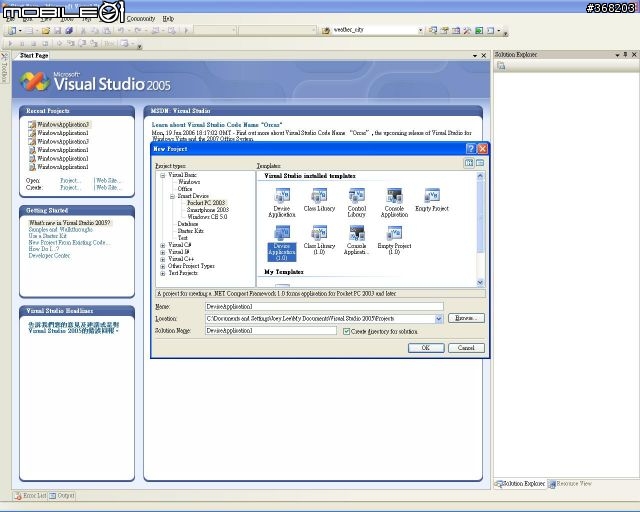640x512 pixels.
Task: Open the Output tab
Action: pyautogui.click(x=62, y=496)
